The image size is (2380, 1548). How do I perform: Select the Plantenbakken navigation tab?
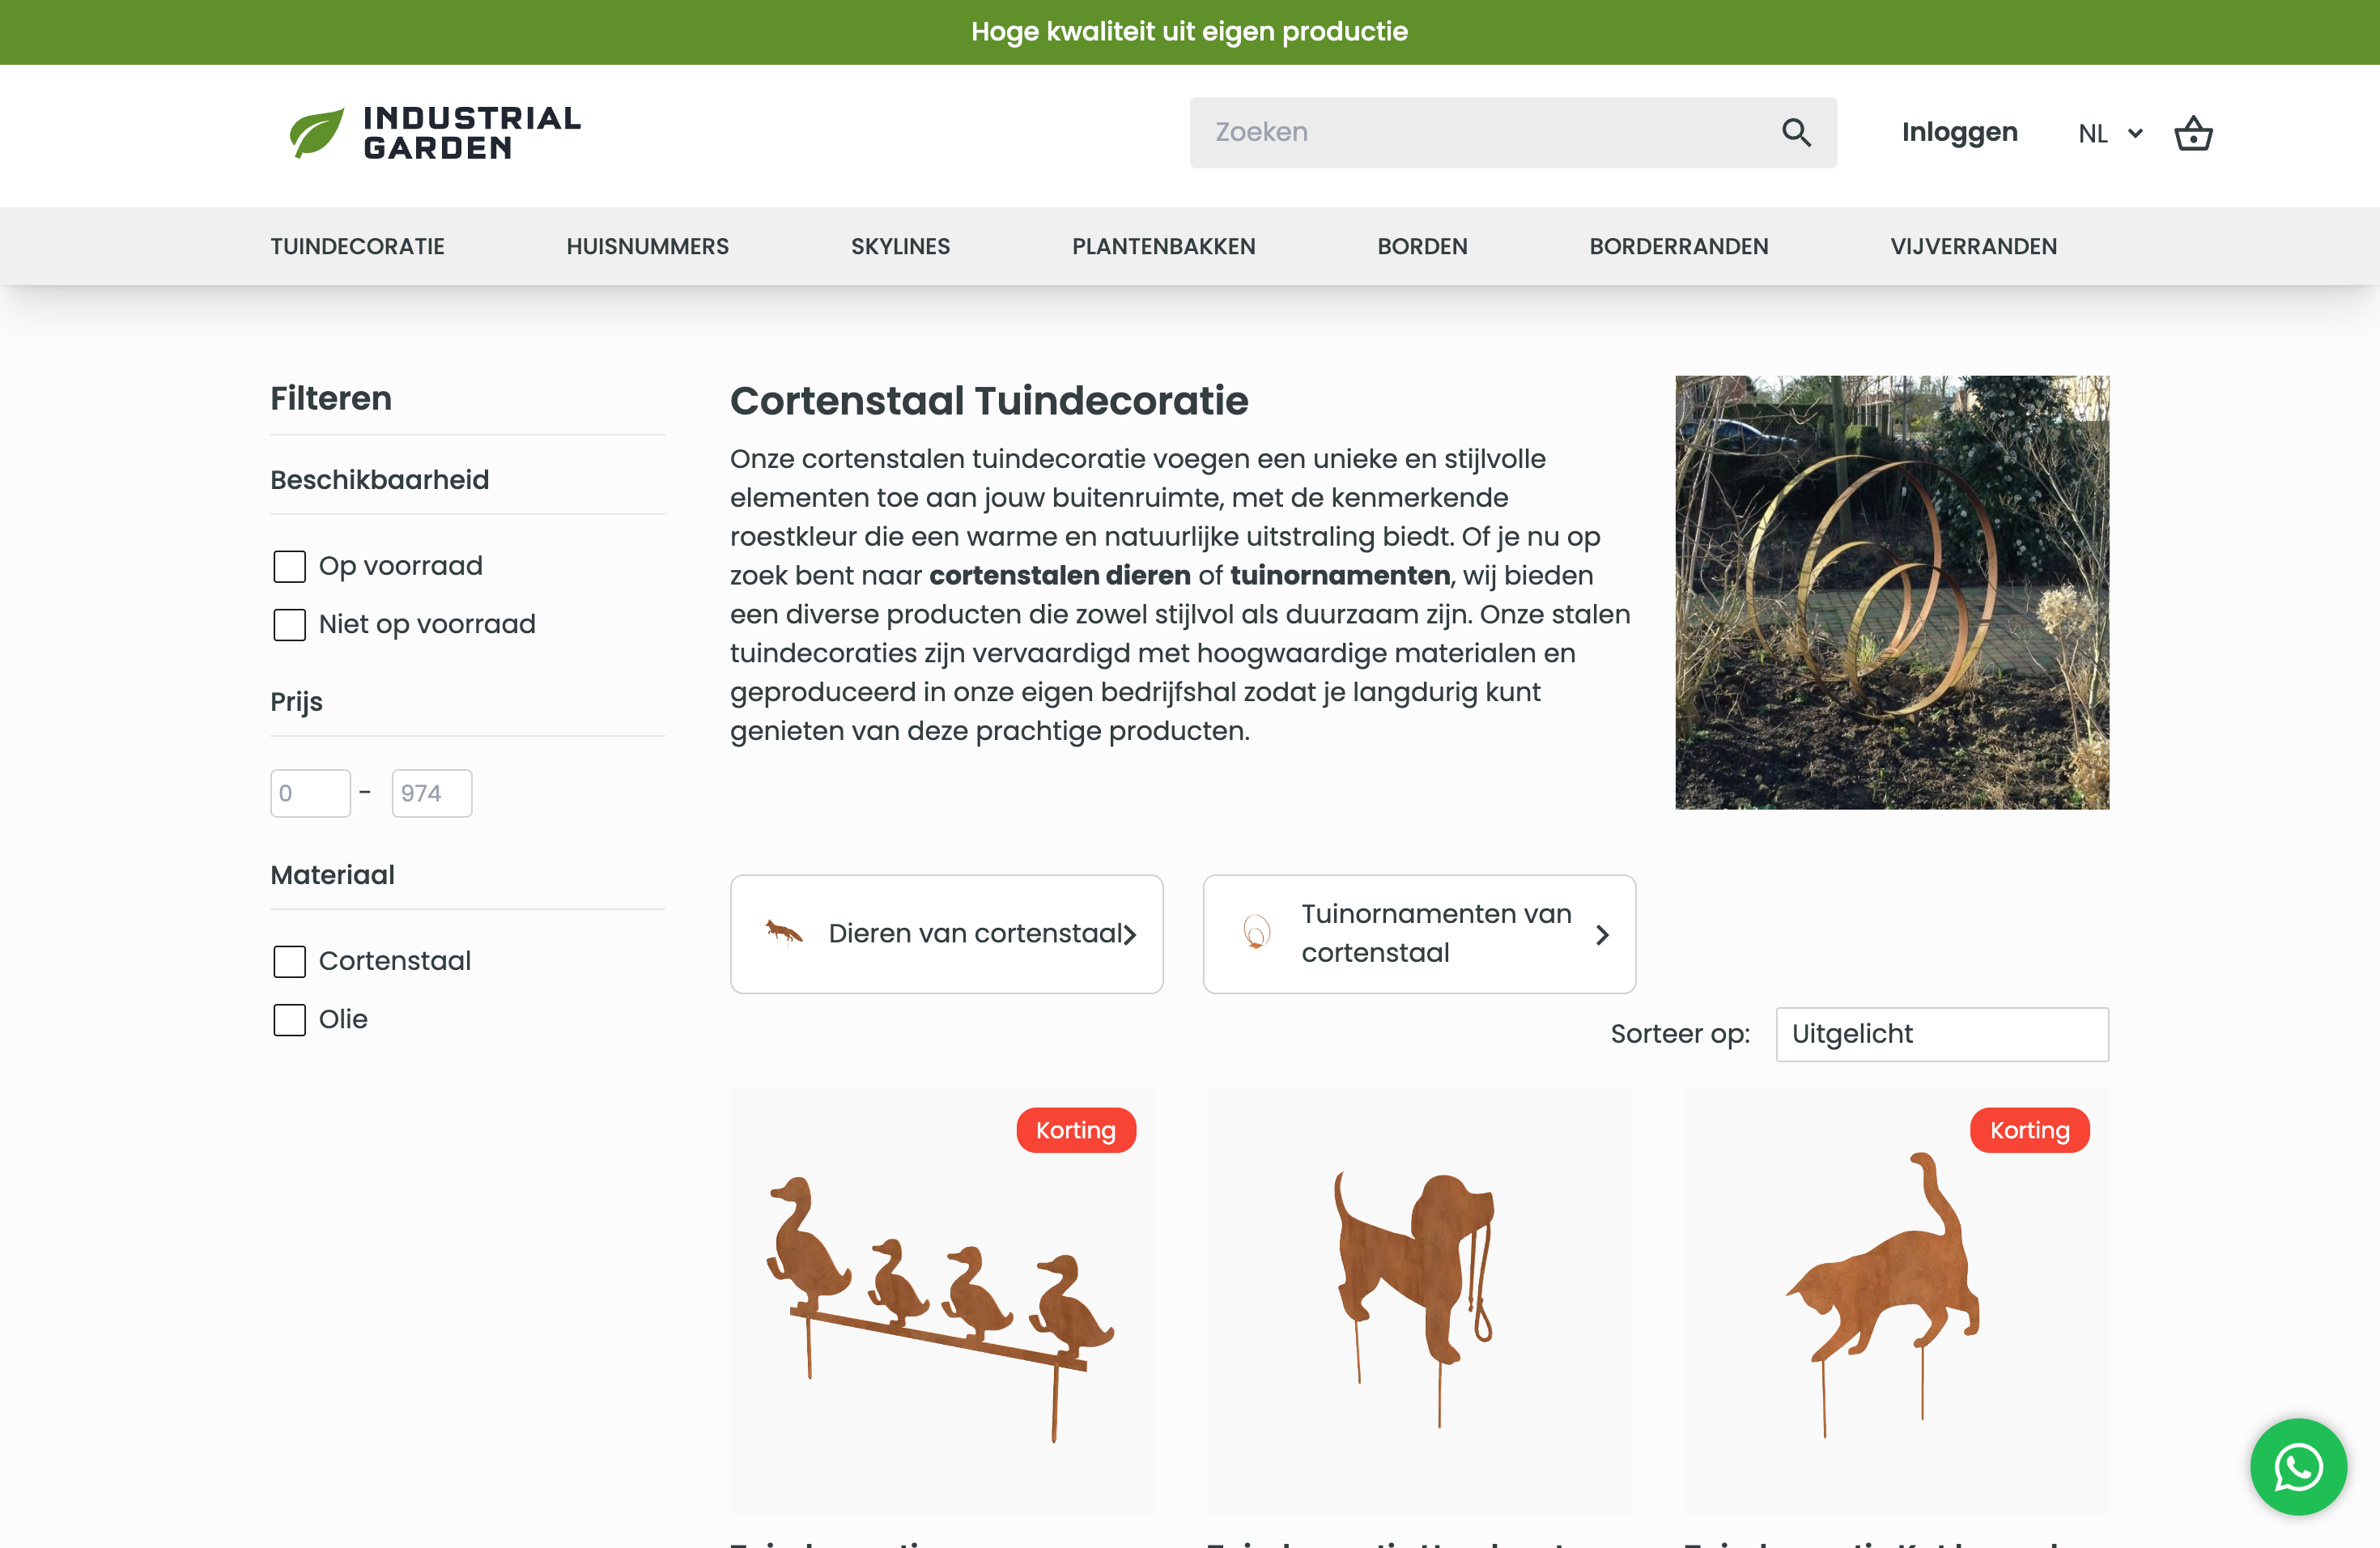[1163, 246]
